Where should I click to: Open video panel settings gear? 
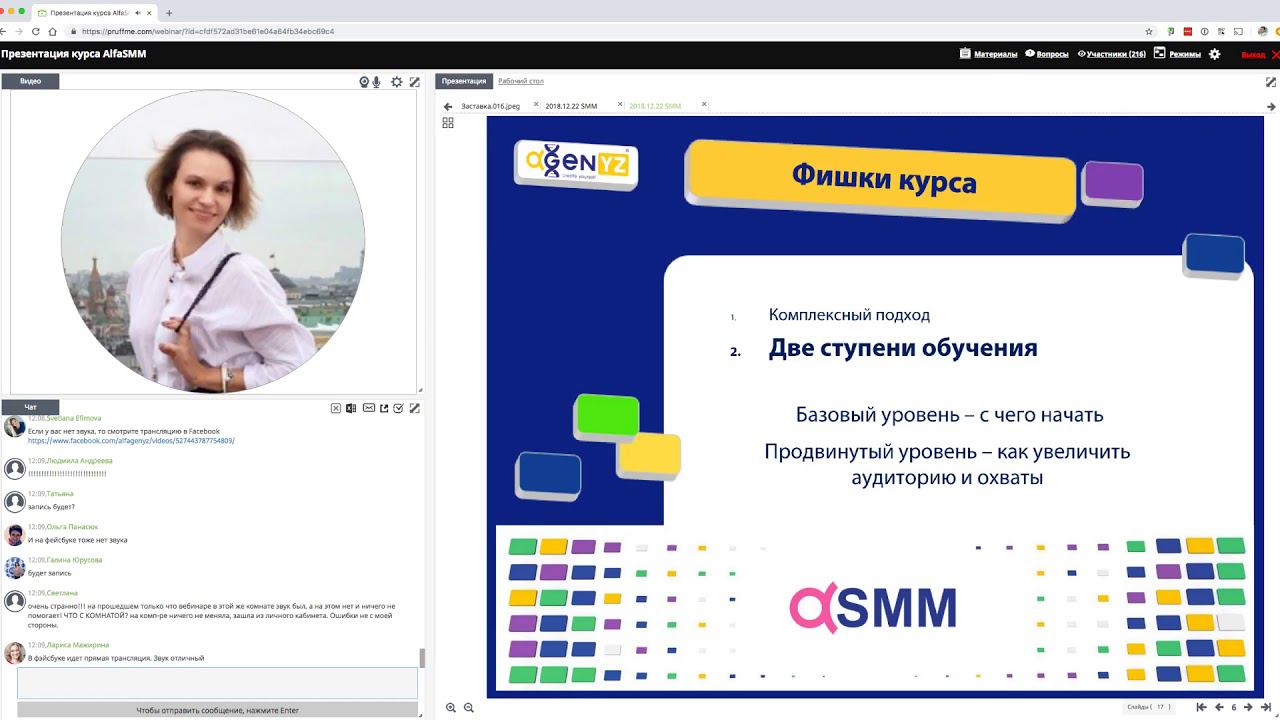pos(397,82)
